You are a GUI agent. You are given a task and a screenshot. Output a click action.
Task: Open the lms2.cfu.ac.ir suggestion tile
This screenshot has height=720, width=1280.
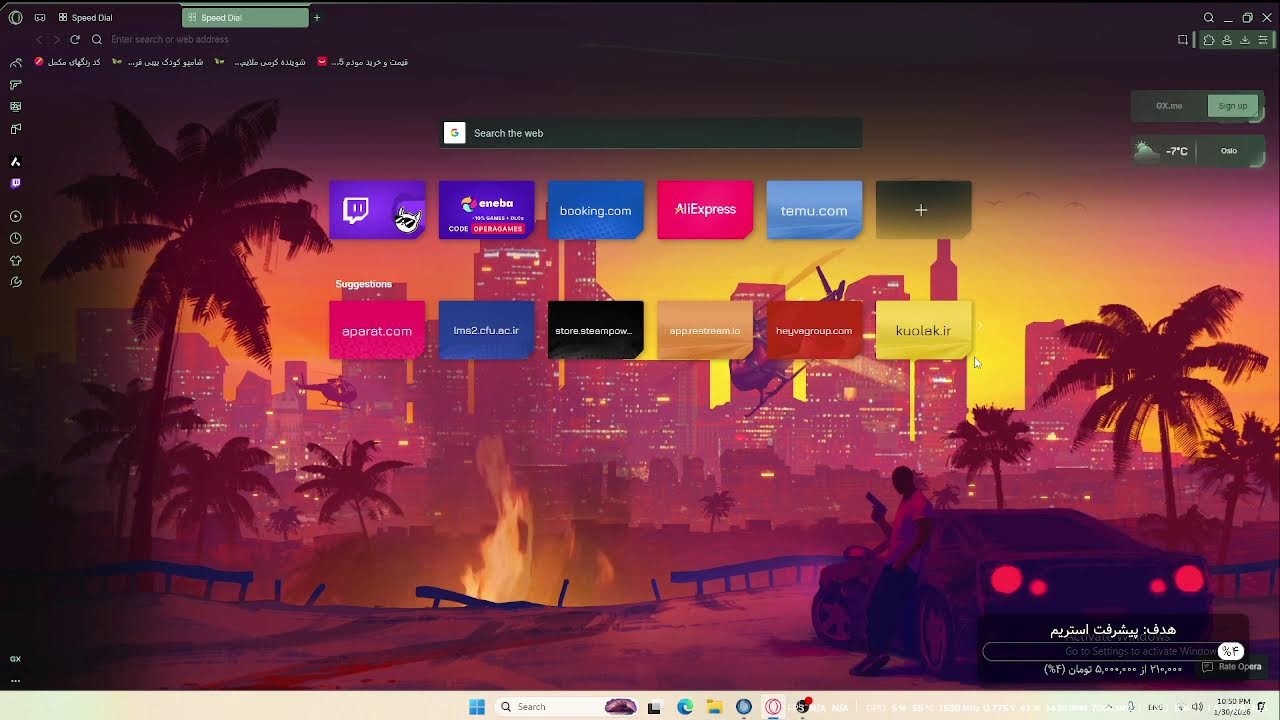pyautogui.click(x=486, y=330)
